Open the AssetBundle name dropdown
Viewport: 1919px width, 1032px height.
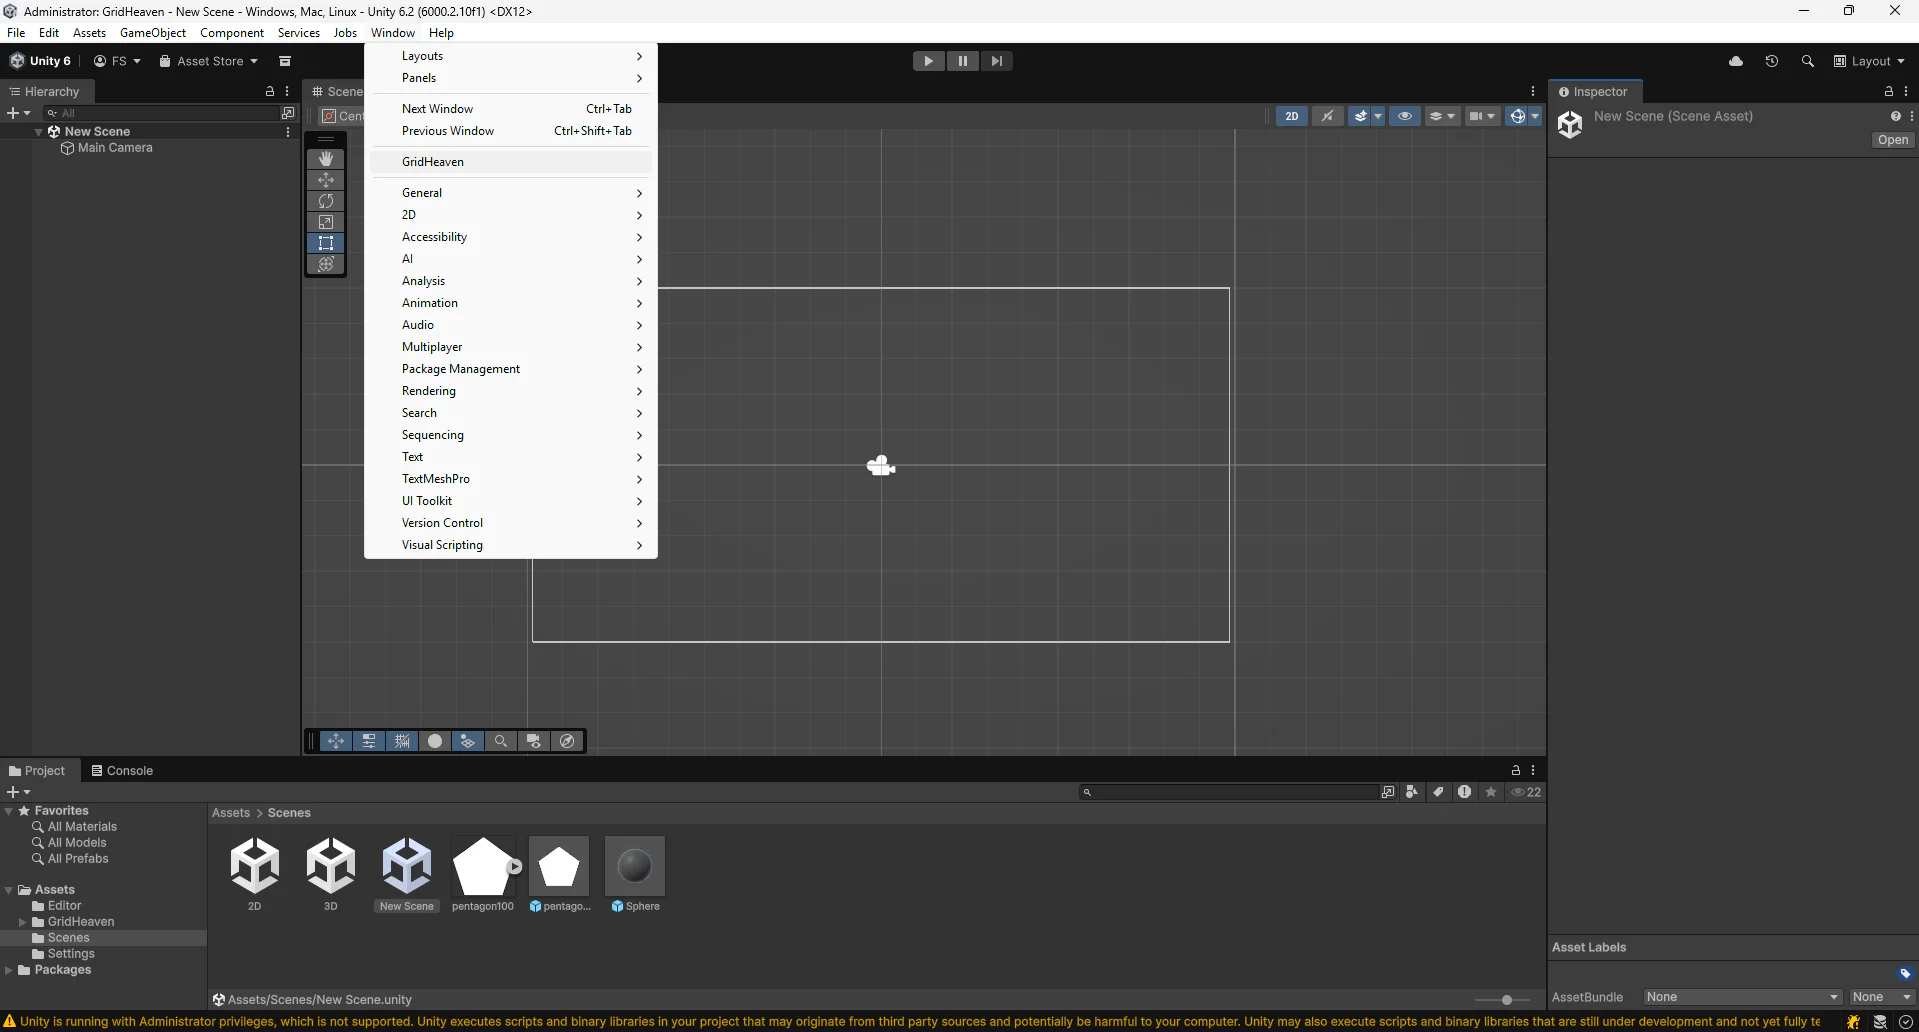coord(1742,997)
